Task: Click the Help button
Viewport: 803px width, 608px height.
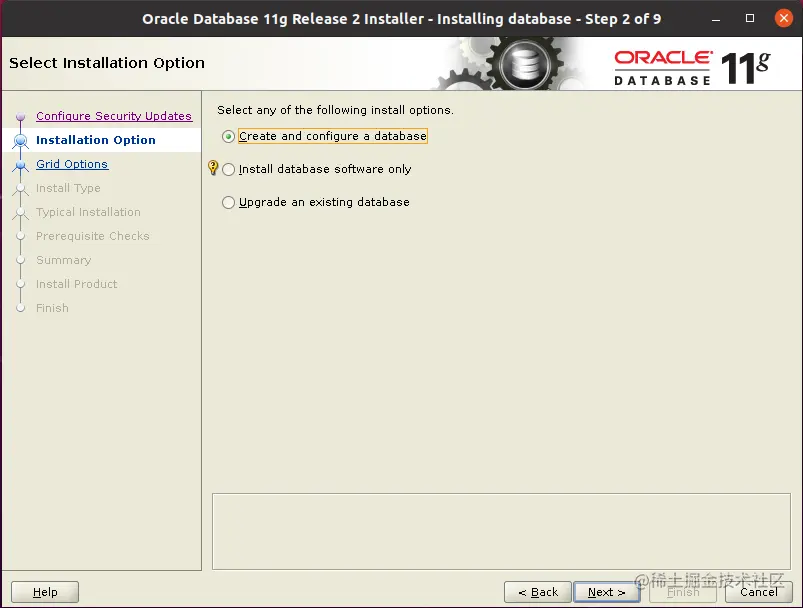Action: click(45, 592)
